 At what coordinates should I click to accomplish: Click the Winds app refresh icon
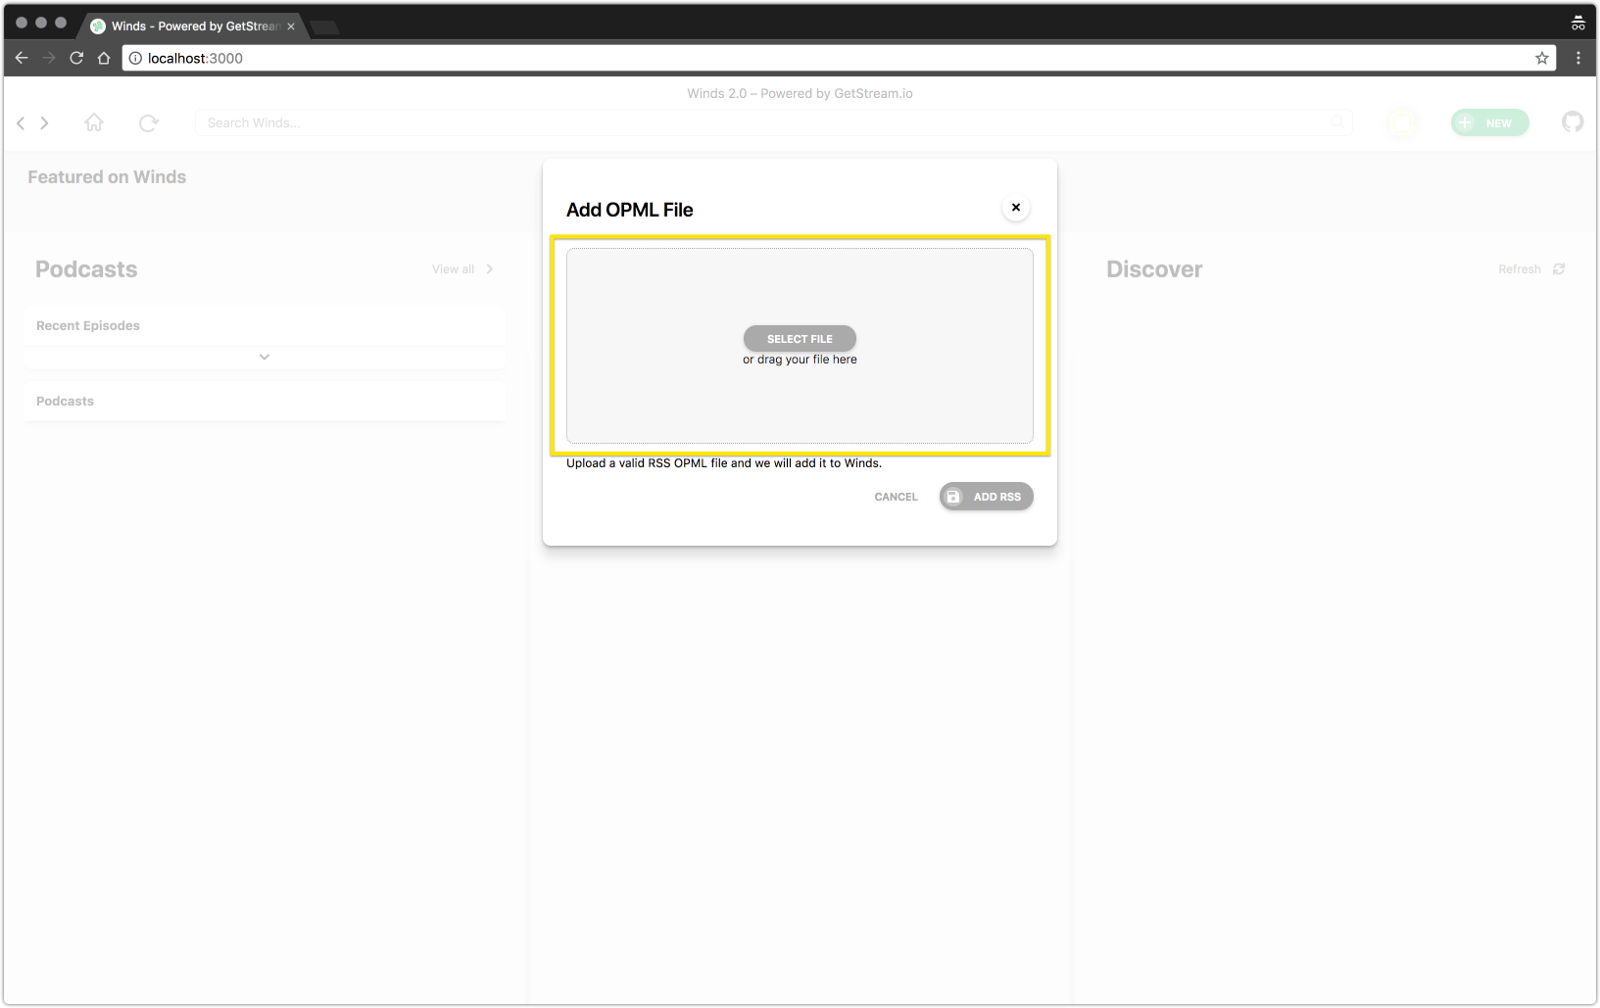click(x=148, y=123)
